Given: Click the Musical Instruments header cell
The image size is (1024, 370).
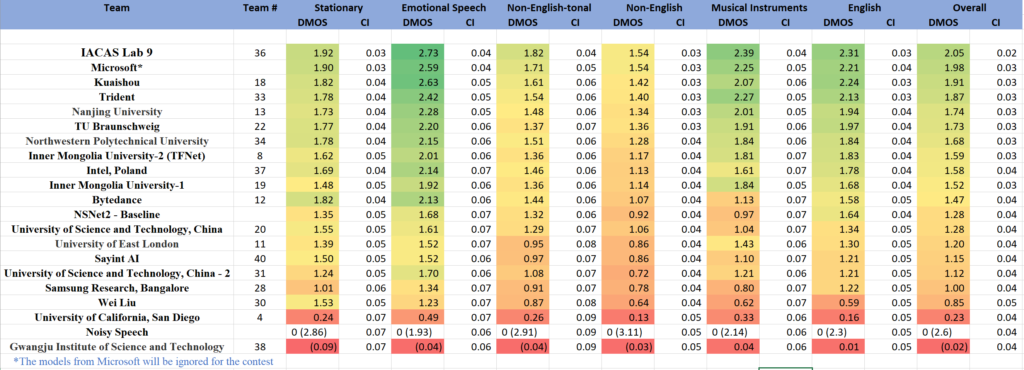Looking at the screenshot, I should [x=759, y=8].
